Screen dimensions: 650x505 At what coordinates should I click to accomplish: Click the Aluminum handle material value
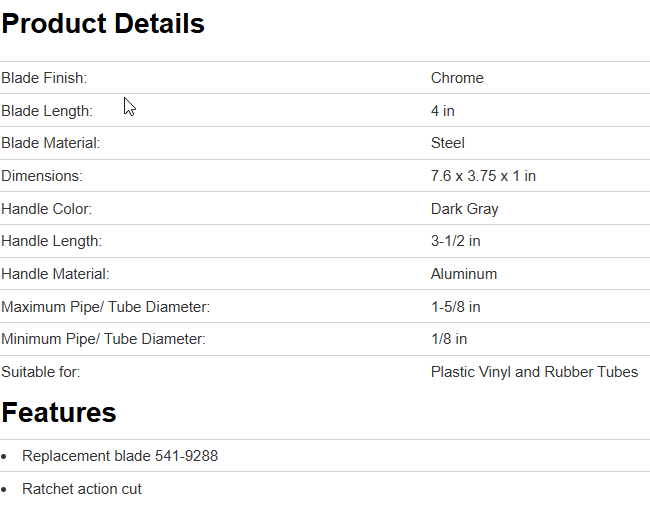pyautogui.click(x=464, y=274)
